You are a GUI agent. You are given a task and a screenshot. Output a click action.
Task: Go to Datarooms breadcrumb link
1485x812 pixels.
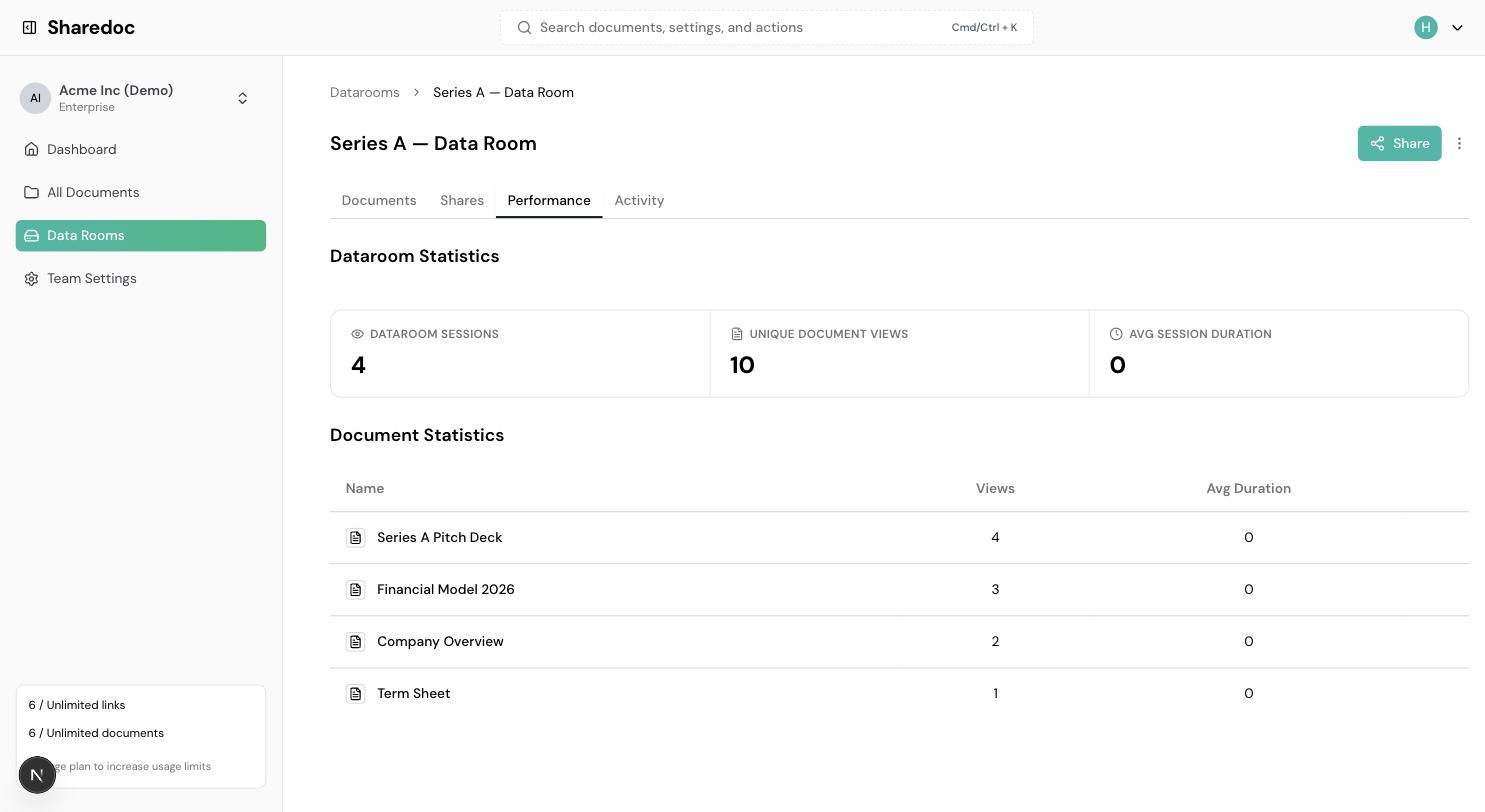pyautogui.click(x=365, y=93)
